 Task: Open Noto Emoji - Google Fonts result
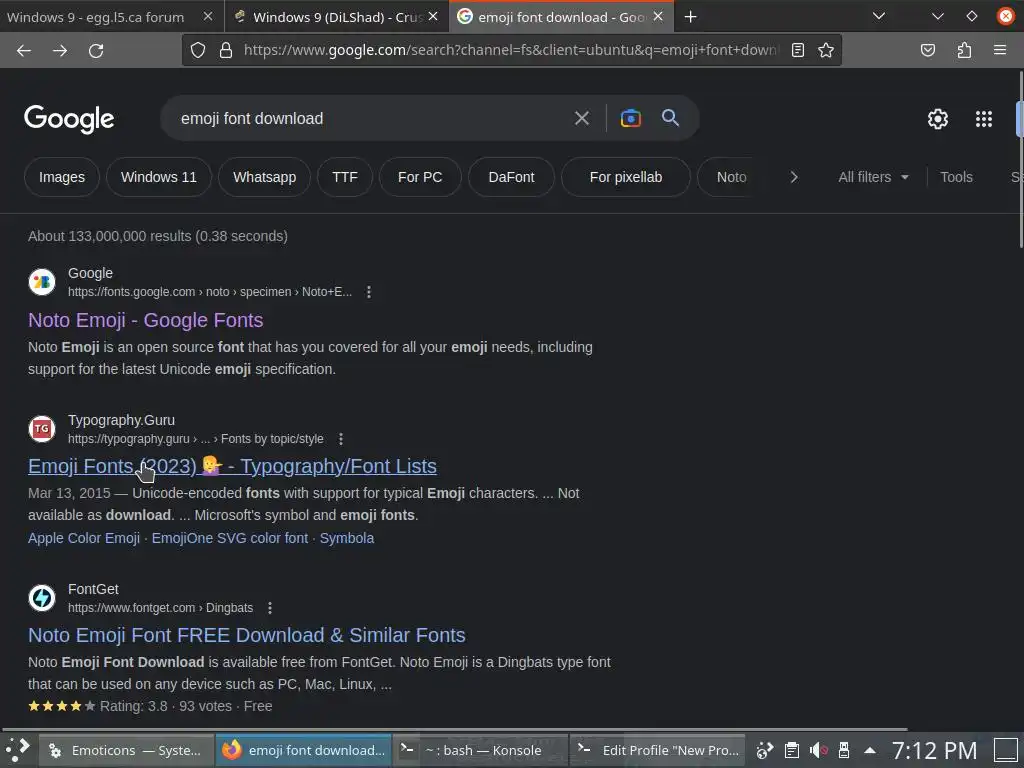tap(146, 320)
